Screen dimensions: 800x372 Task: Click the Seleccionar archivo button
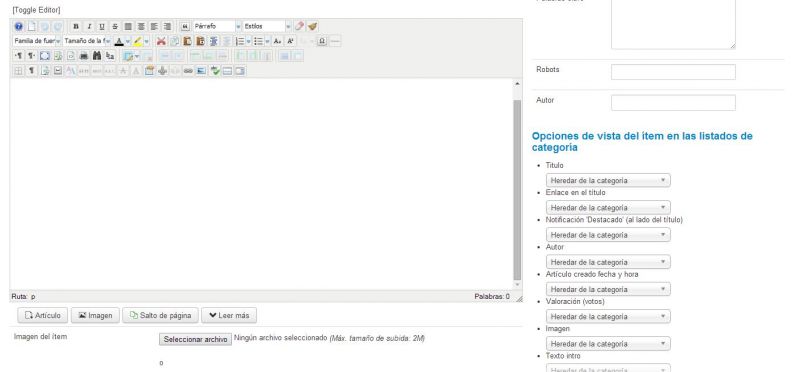click(x=195, y=339)
